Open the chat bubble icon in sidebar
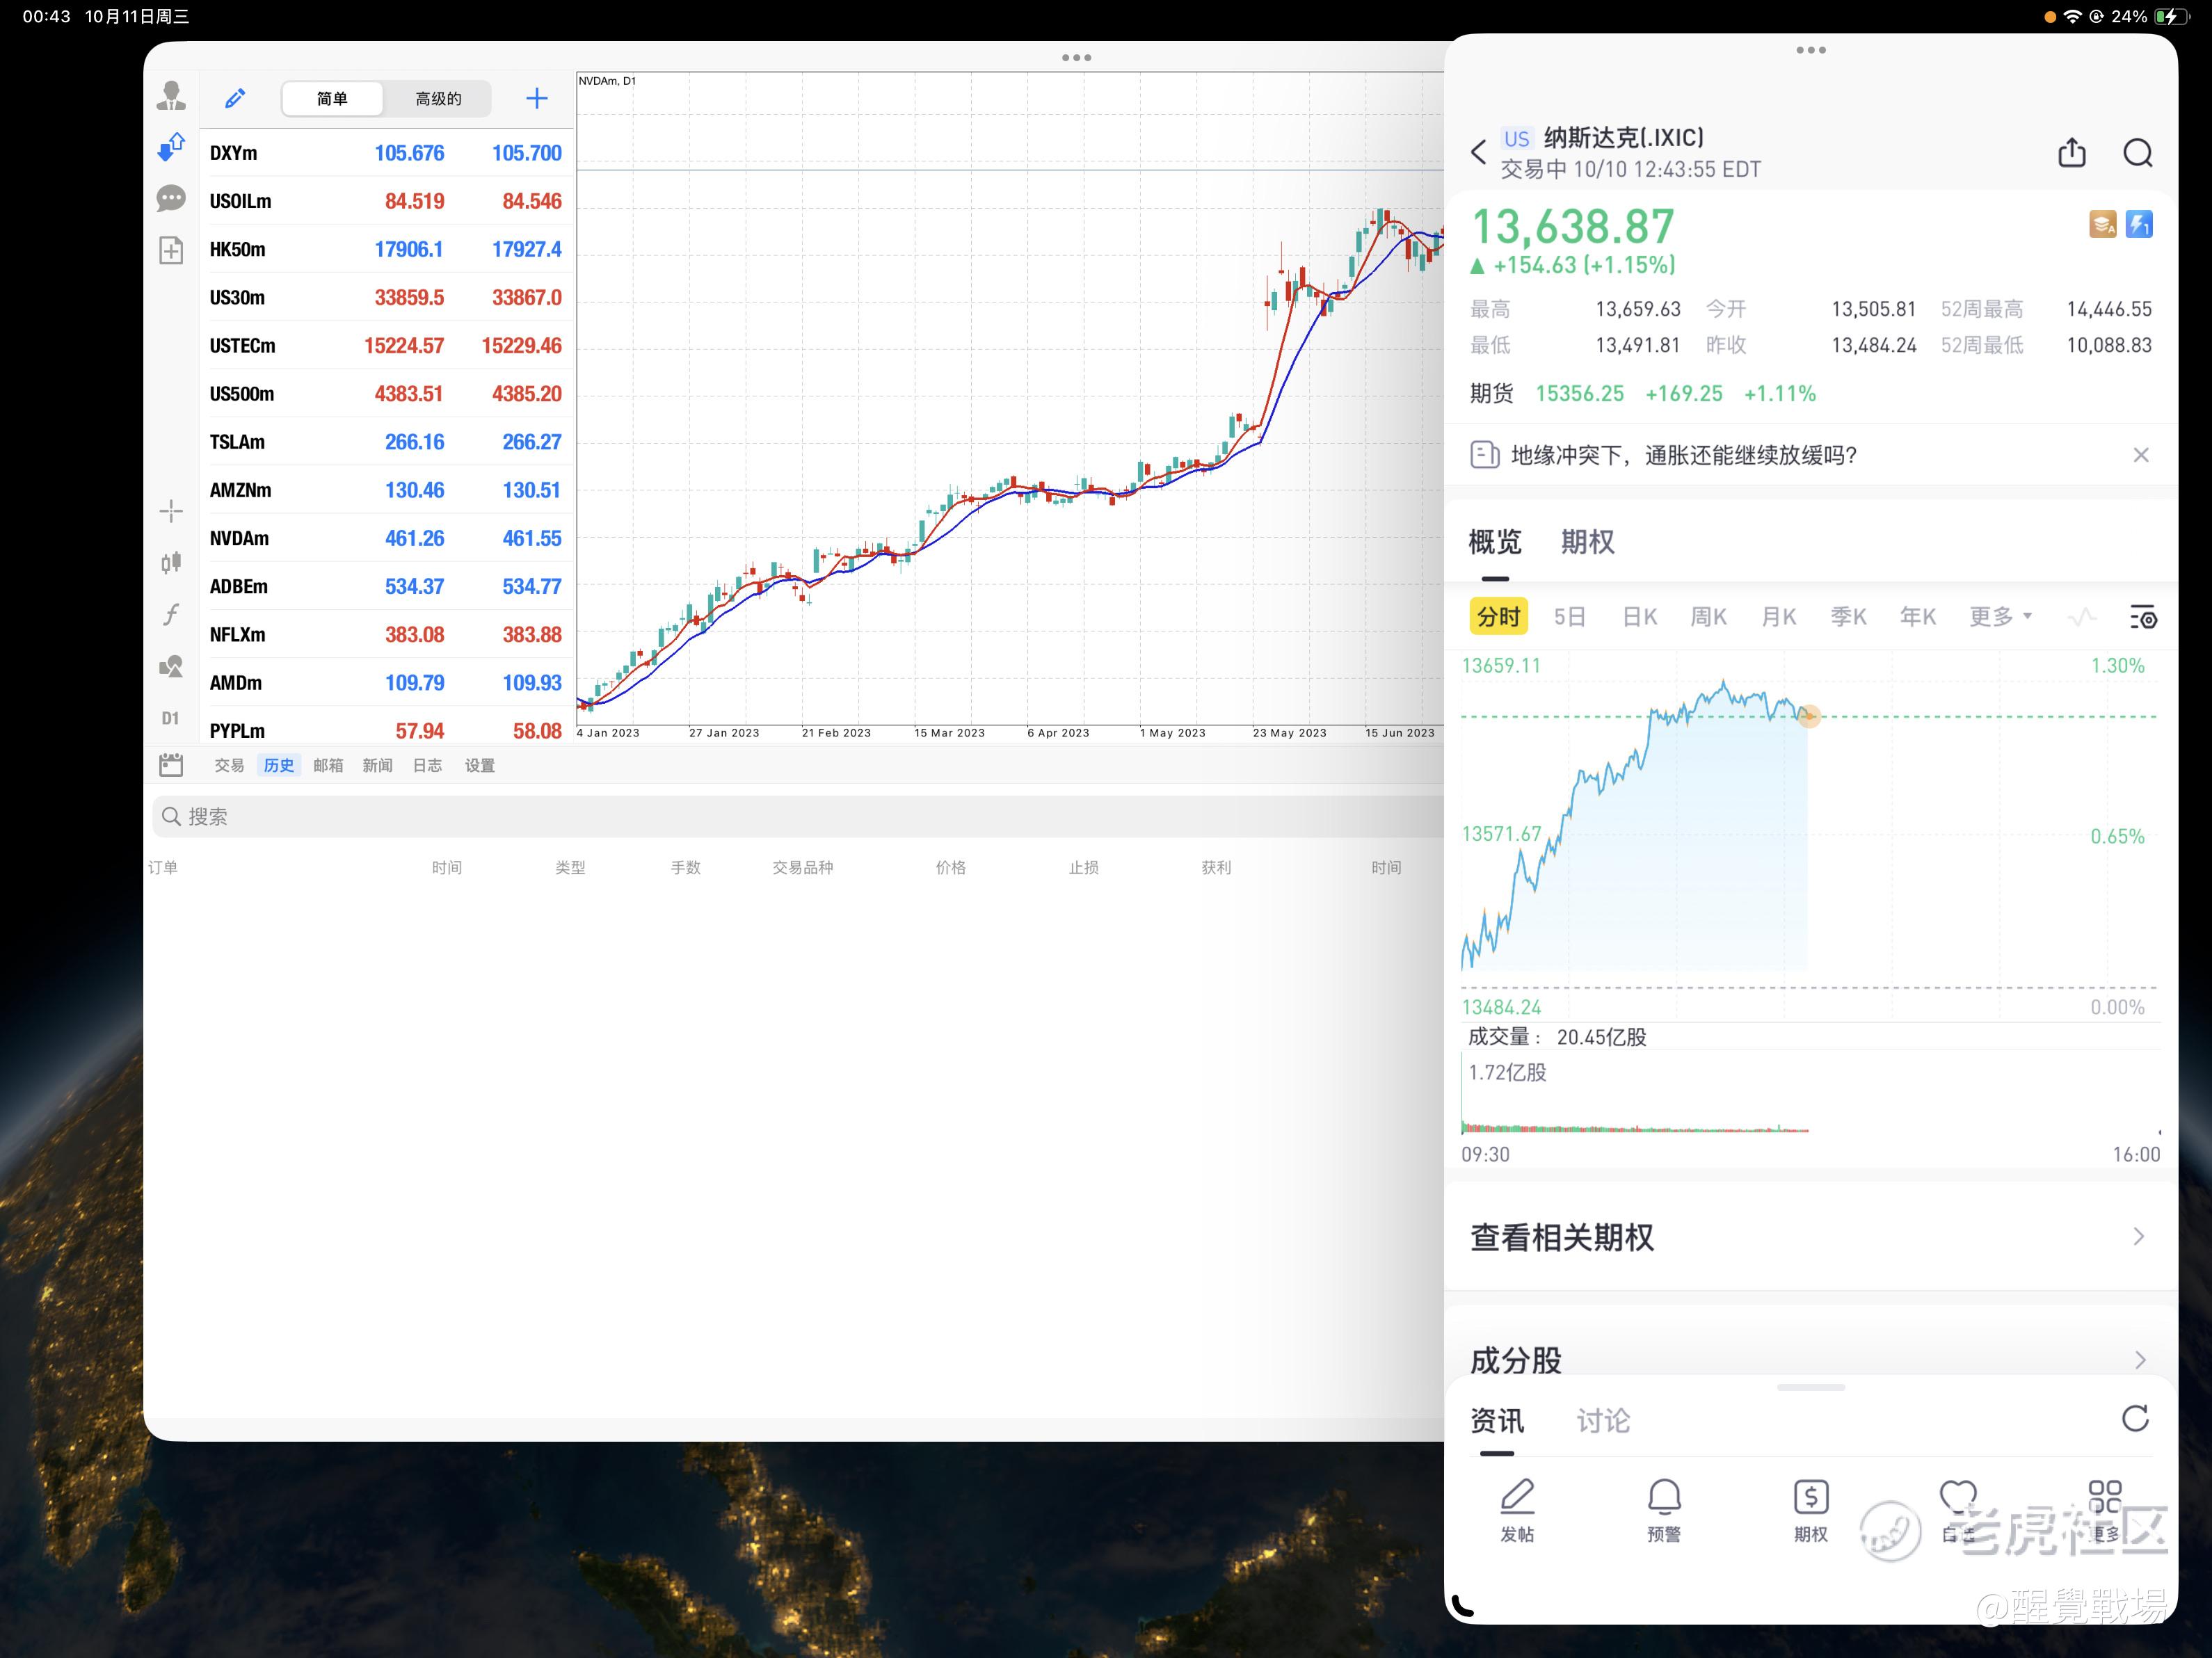Image resolution: width=2212 pixels, height=1658 pixels. click(171, 198)
